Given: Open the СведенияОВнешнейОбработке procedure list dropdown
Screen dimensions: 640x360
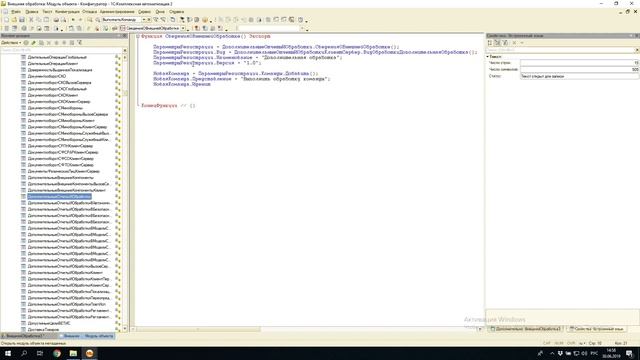Looking at the screenshot, I should point(183,28).
